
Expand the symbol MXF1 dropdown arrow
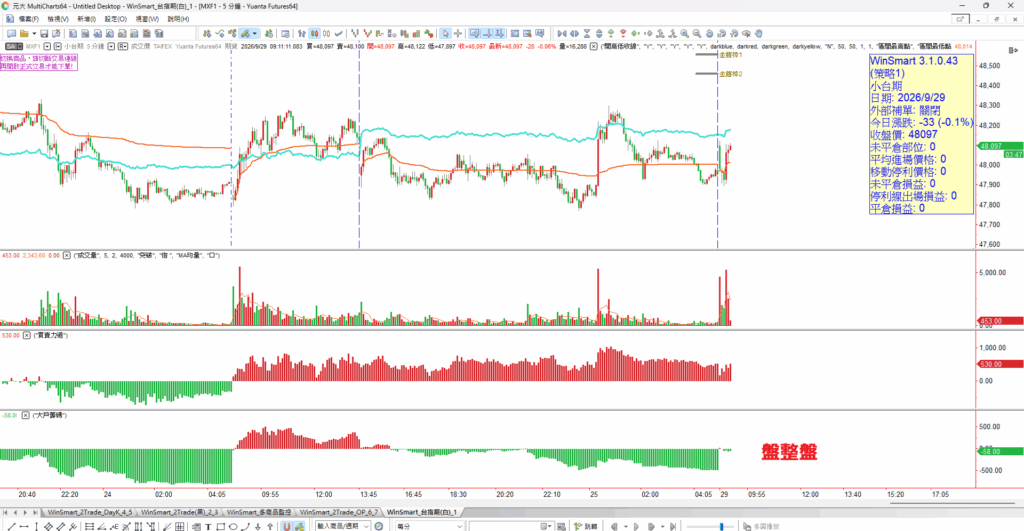pyautogui.click(x=47, y=46)
